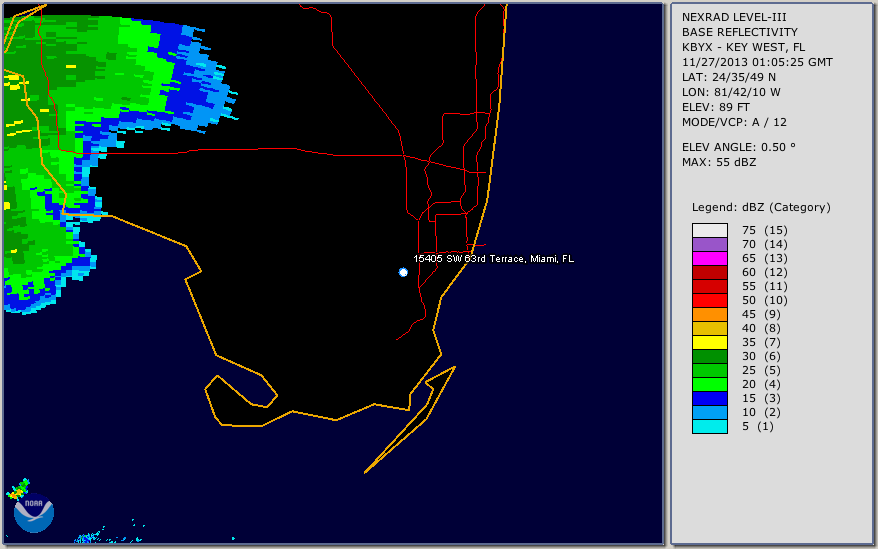This screenshot has height=549, width=878.
Task: Click the '35 (7)' legend label
Action: click(x=762, y=342)
